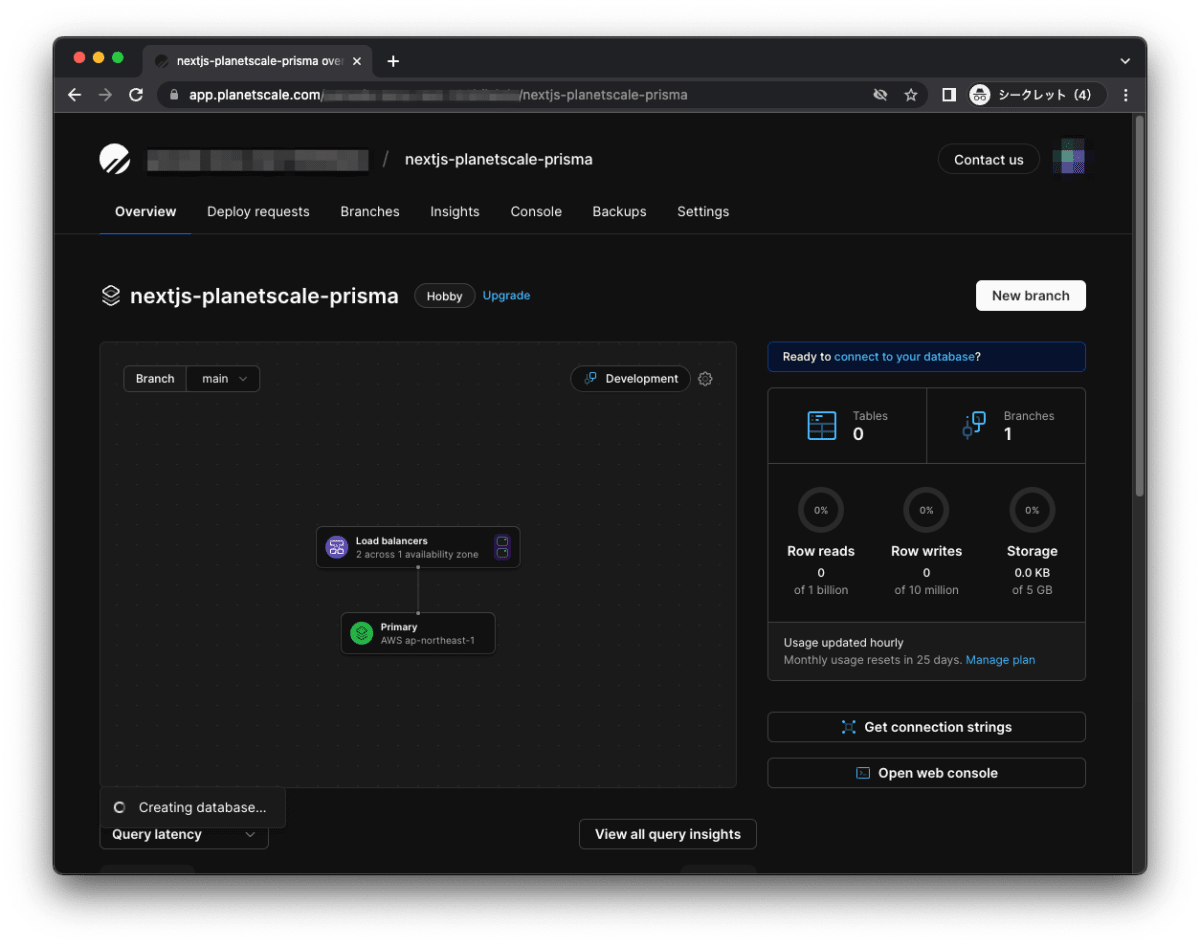Click the Load balancers node card
The width and height of the screenshot is (1200, 946).
point(418,547)
